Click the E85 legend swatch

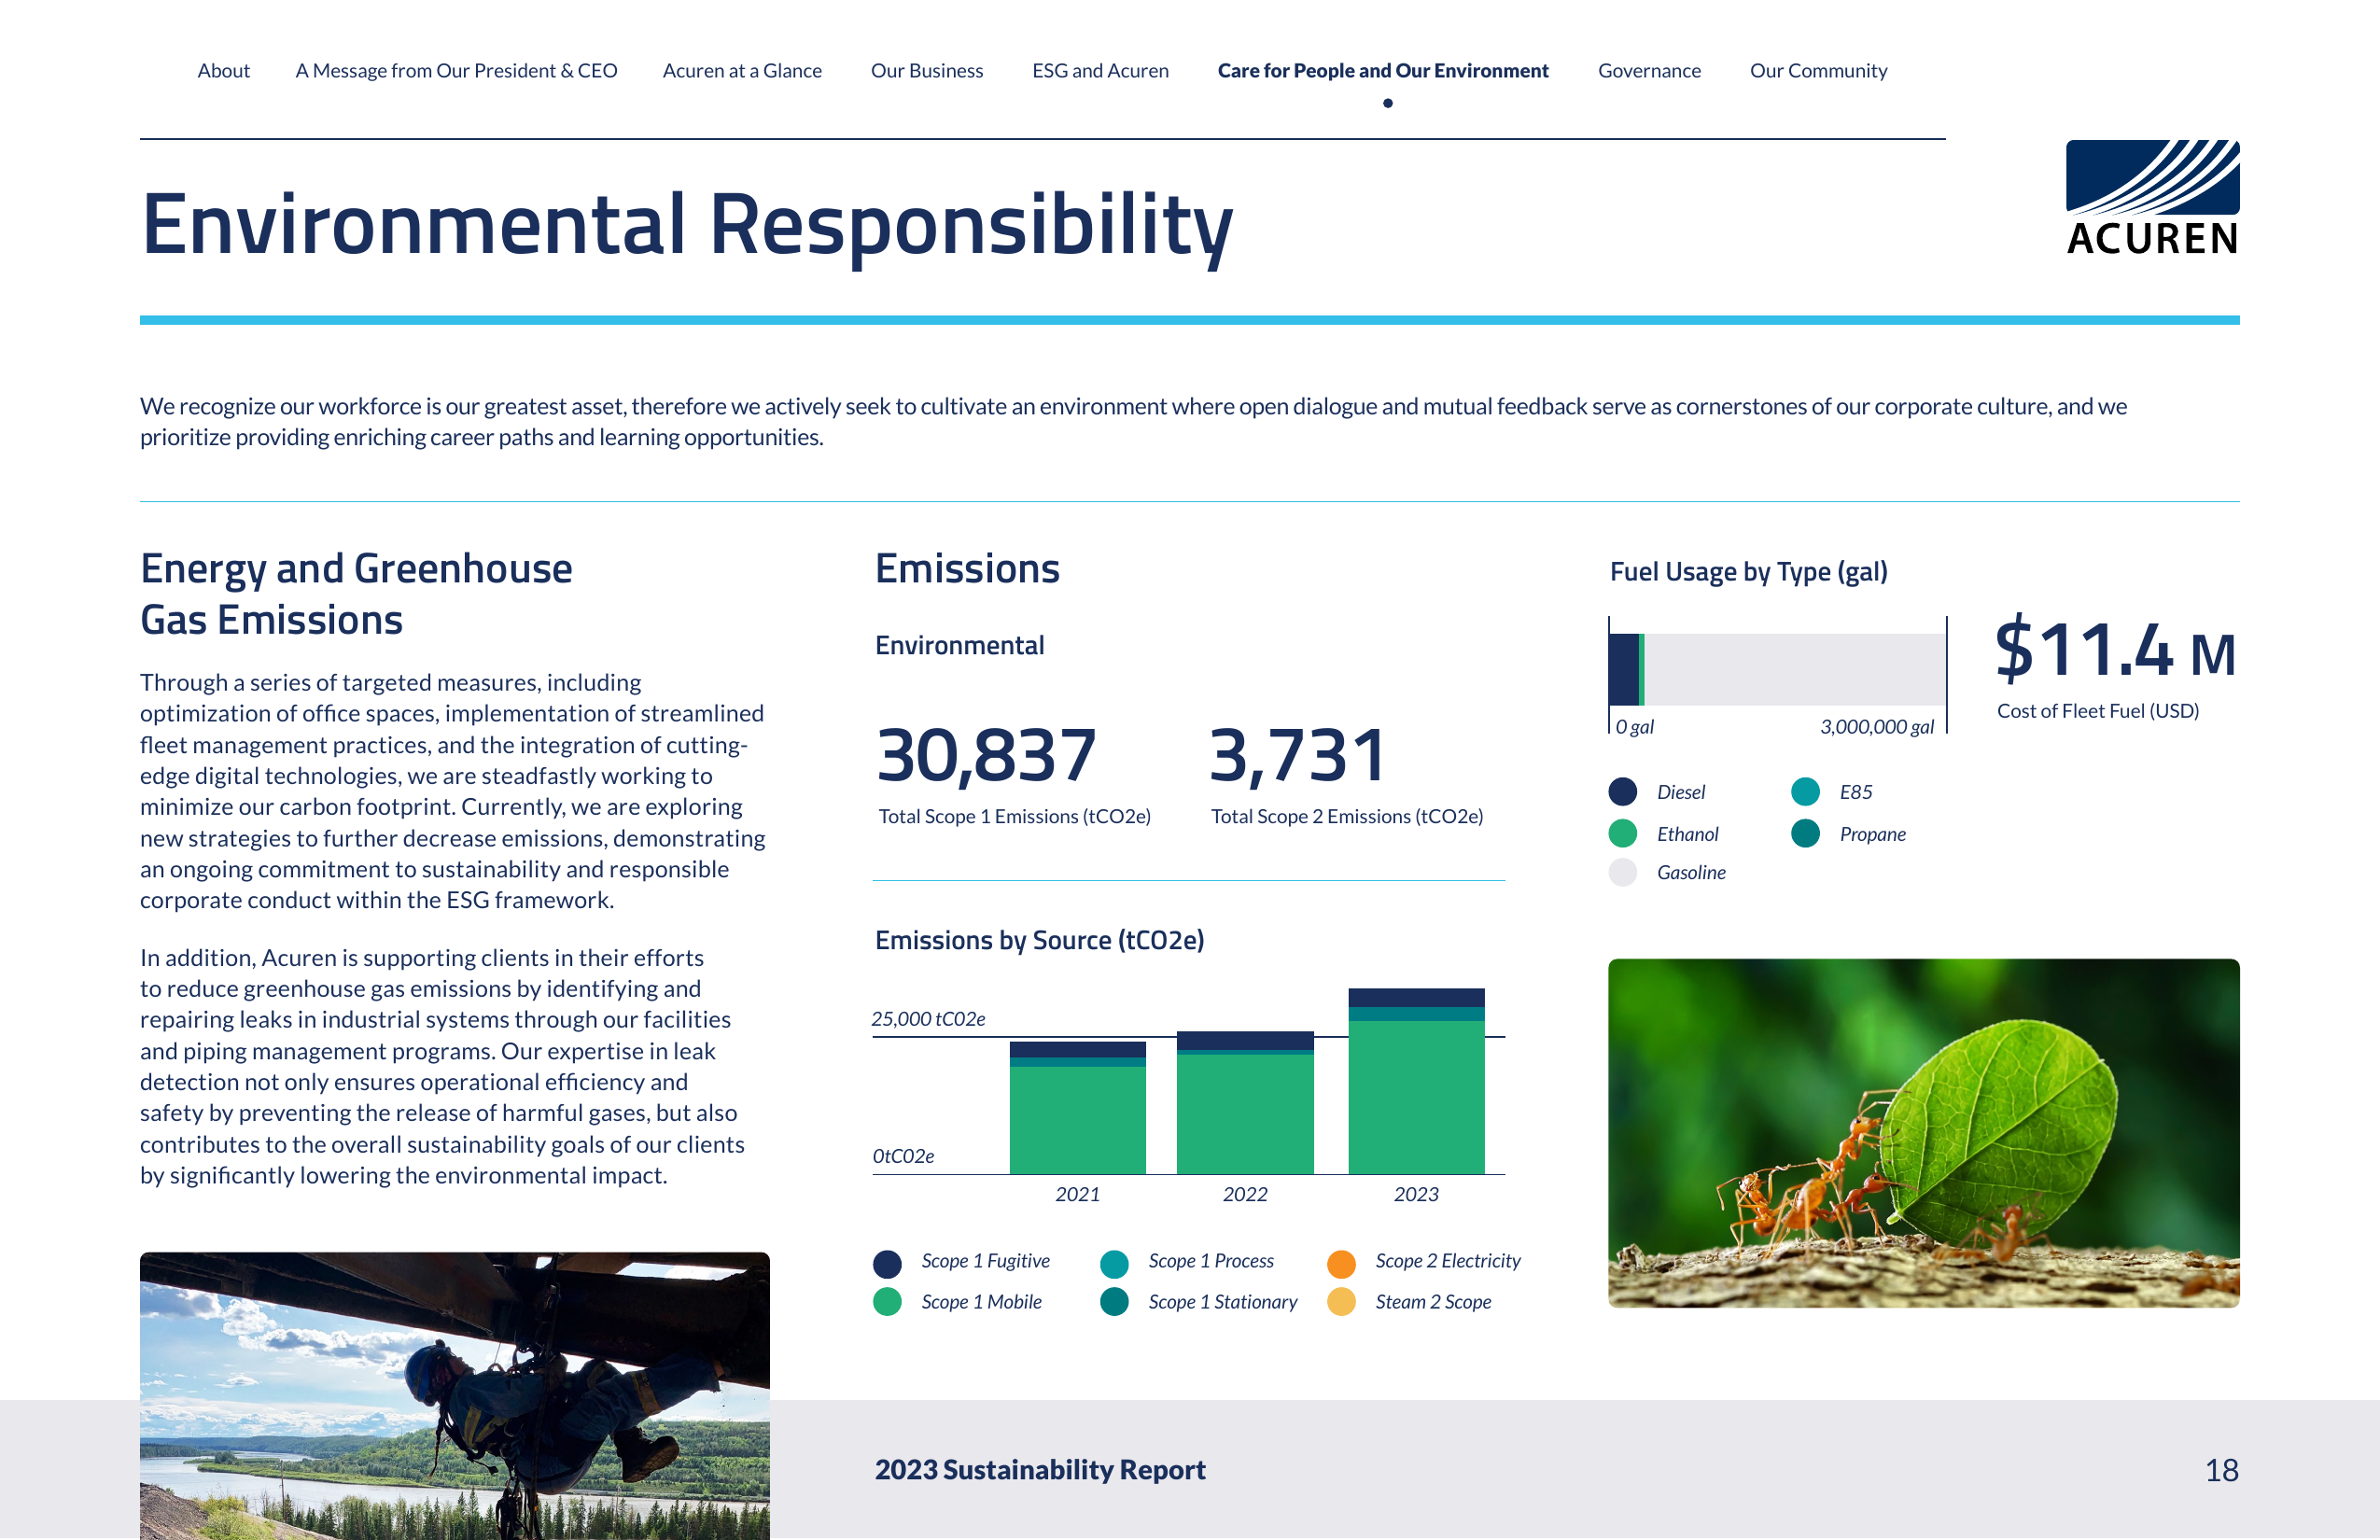tap(1806, 792)
